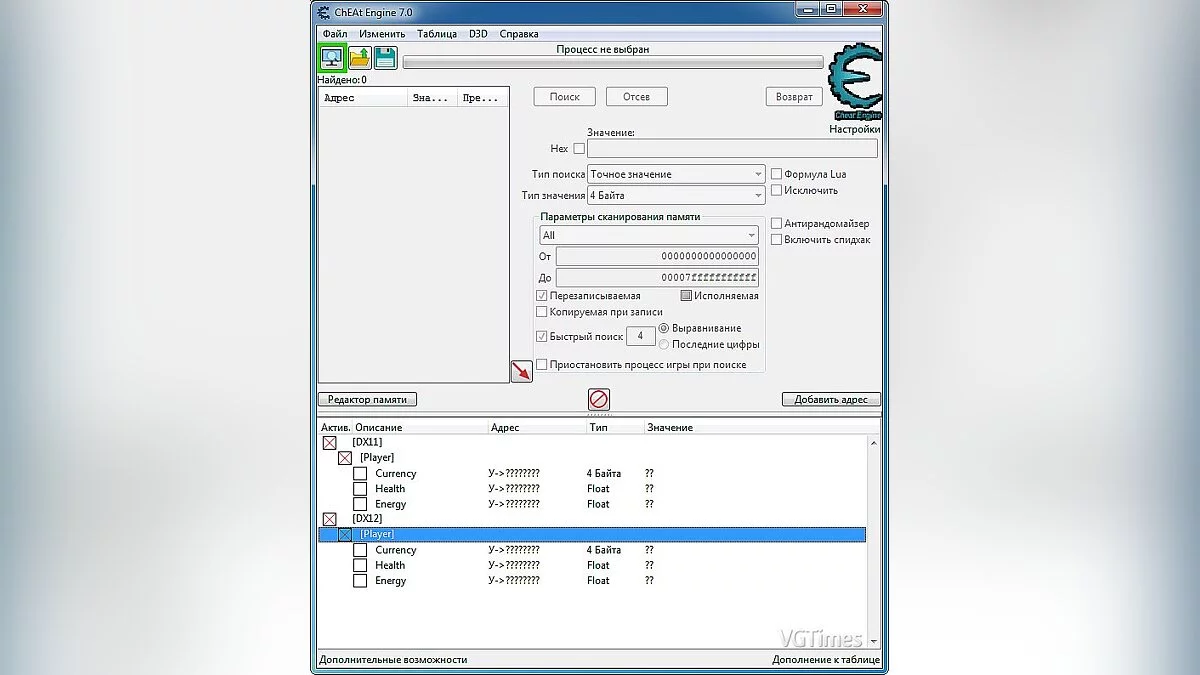Open the D3D menu
The height and width of the screenshot is (675, 1200).
[x=480, y=33]
